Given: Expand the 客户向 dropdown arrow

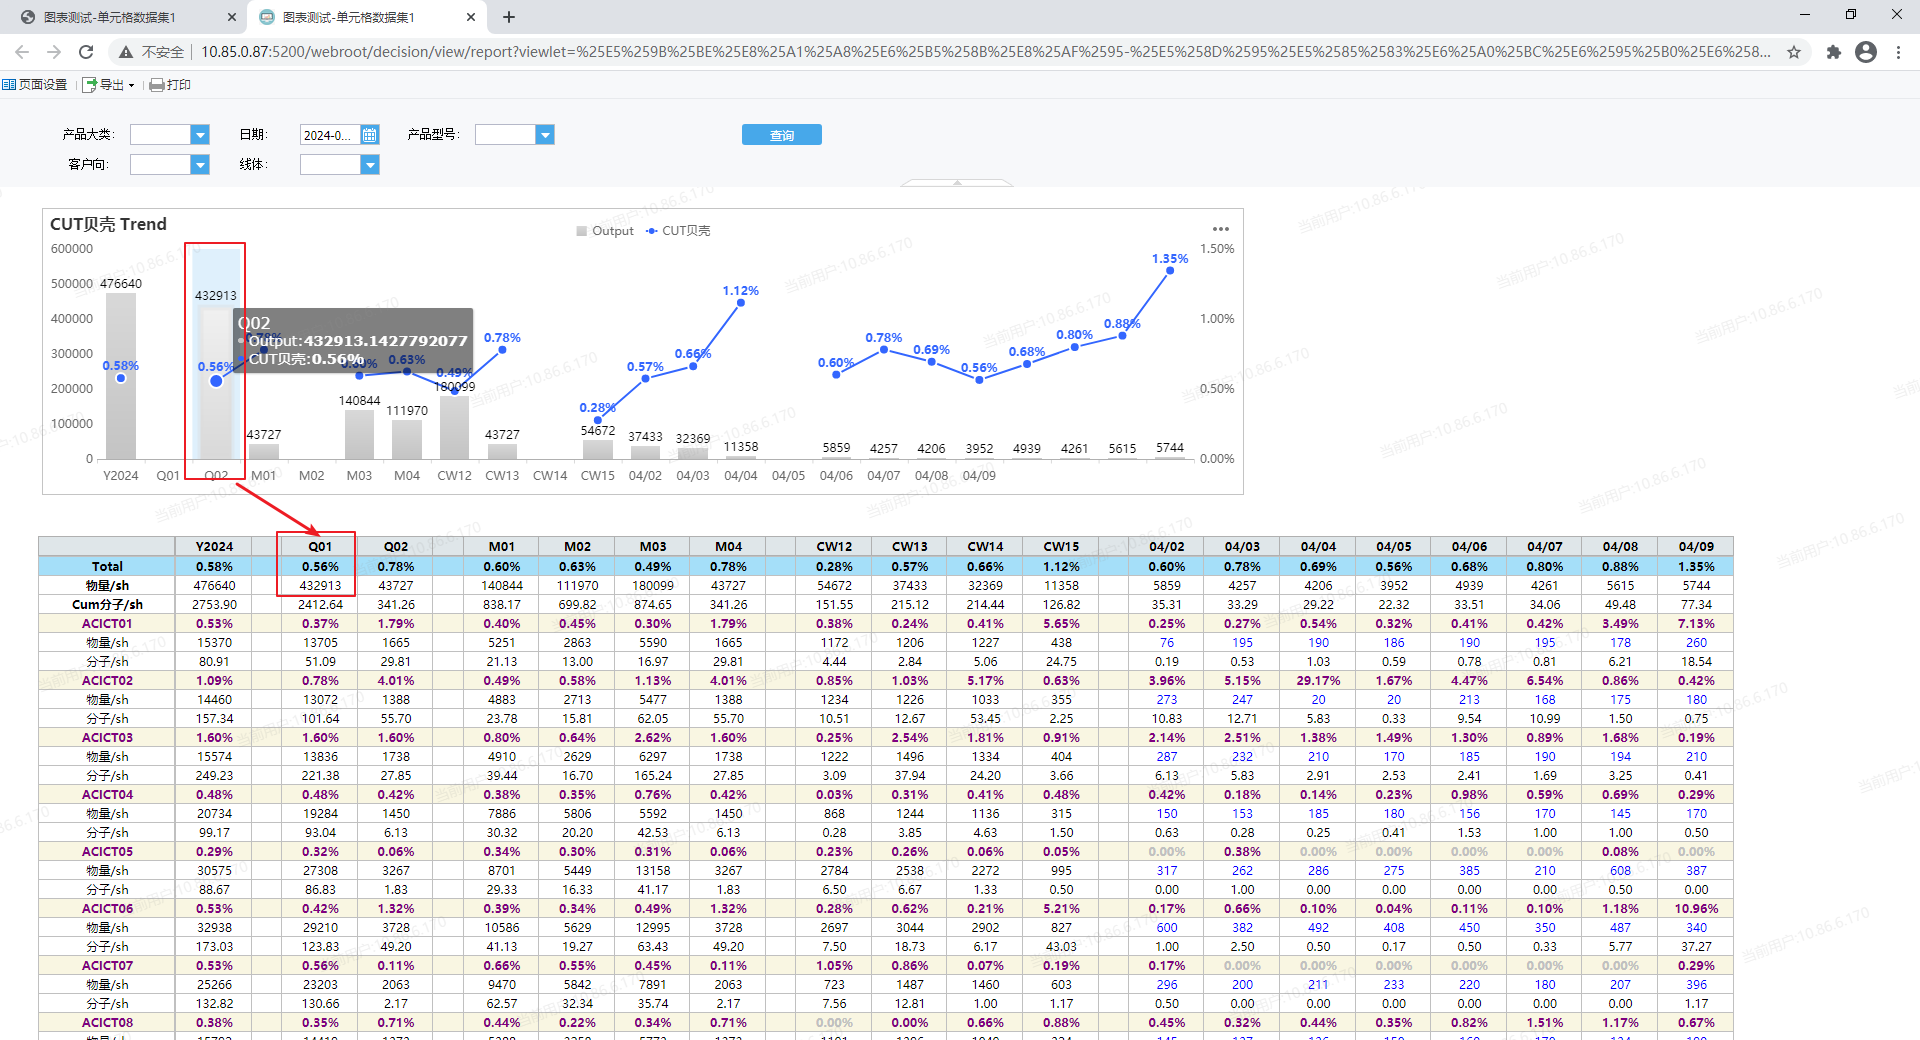Looking at the screenshot, I should [200, 165].
